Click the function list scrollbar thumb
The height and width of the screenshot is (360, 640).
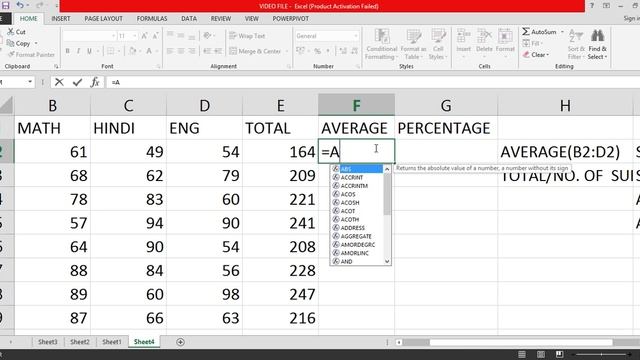[387, 195]
